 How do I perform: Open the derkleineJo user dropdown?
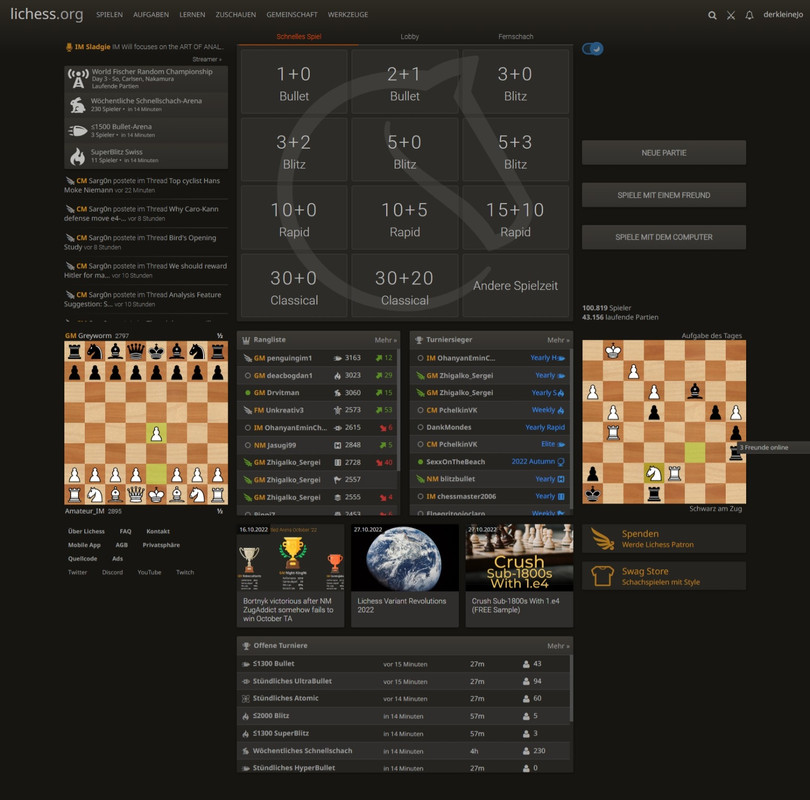point(783,15)
